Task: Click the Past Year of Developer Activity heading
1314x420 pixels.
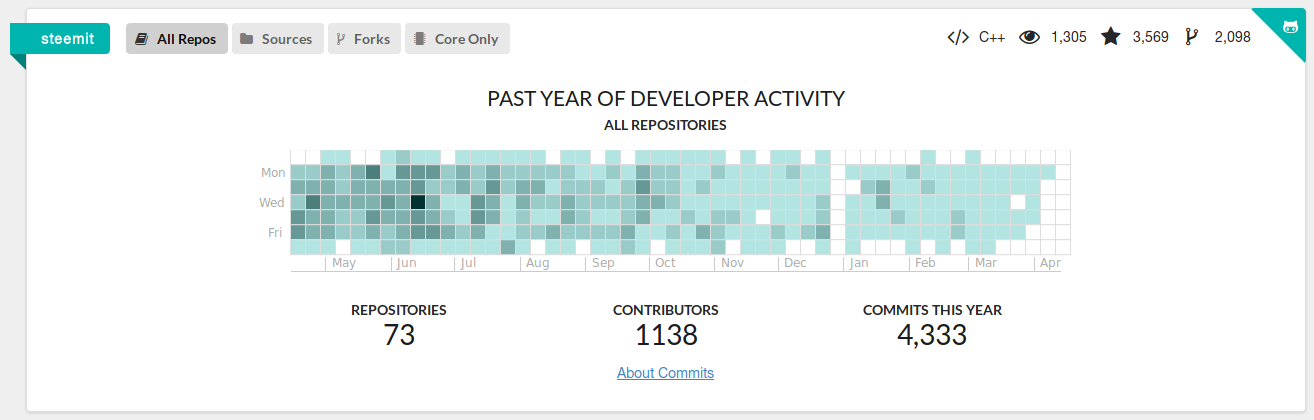Action: coord(666,98)
